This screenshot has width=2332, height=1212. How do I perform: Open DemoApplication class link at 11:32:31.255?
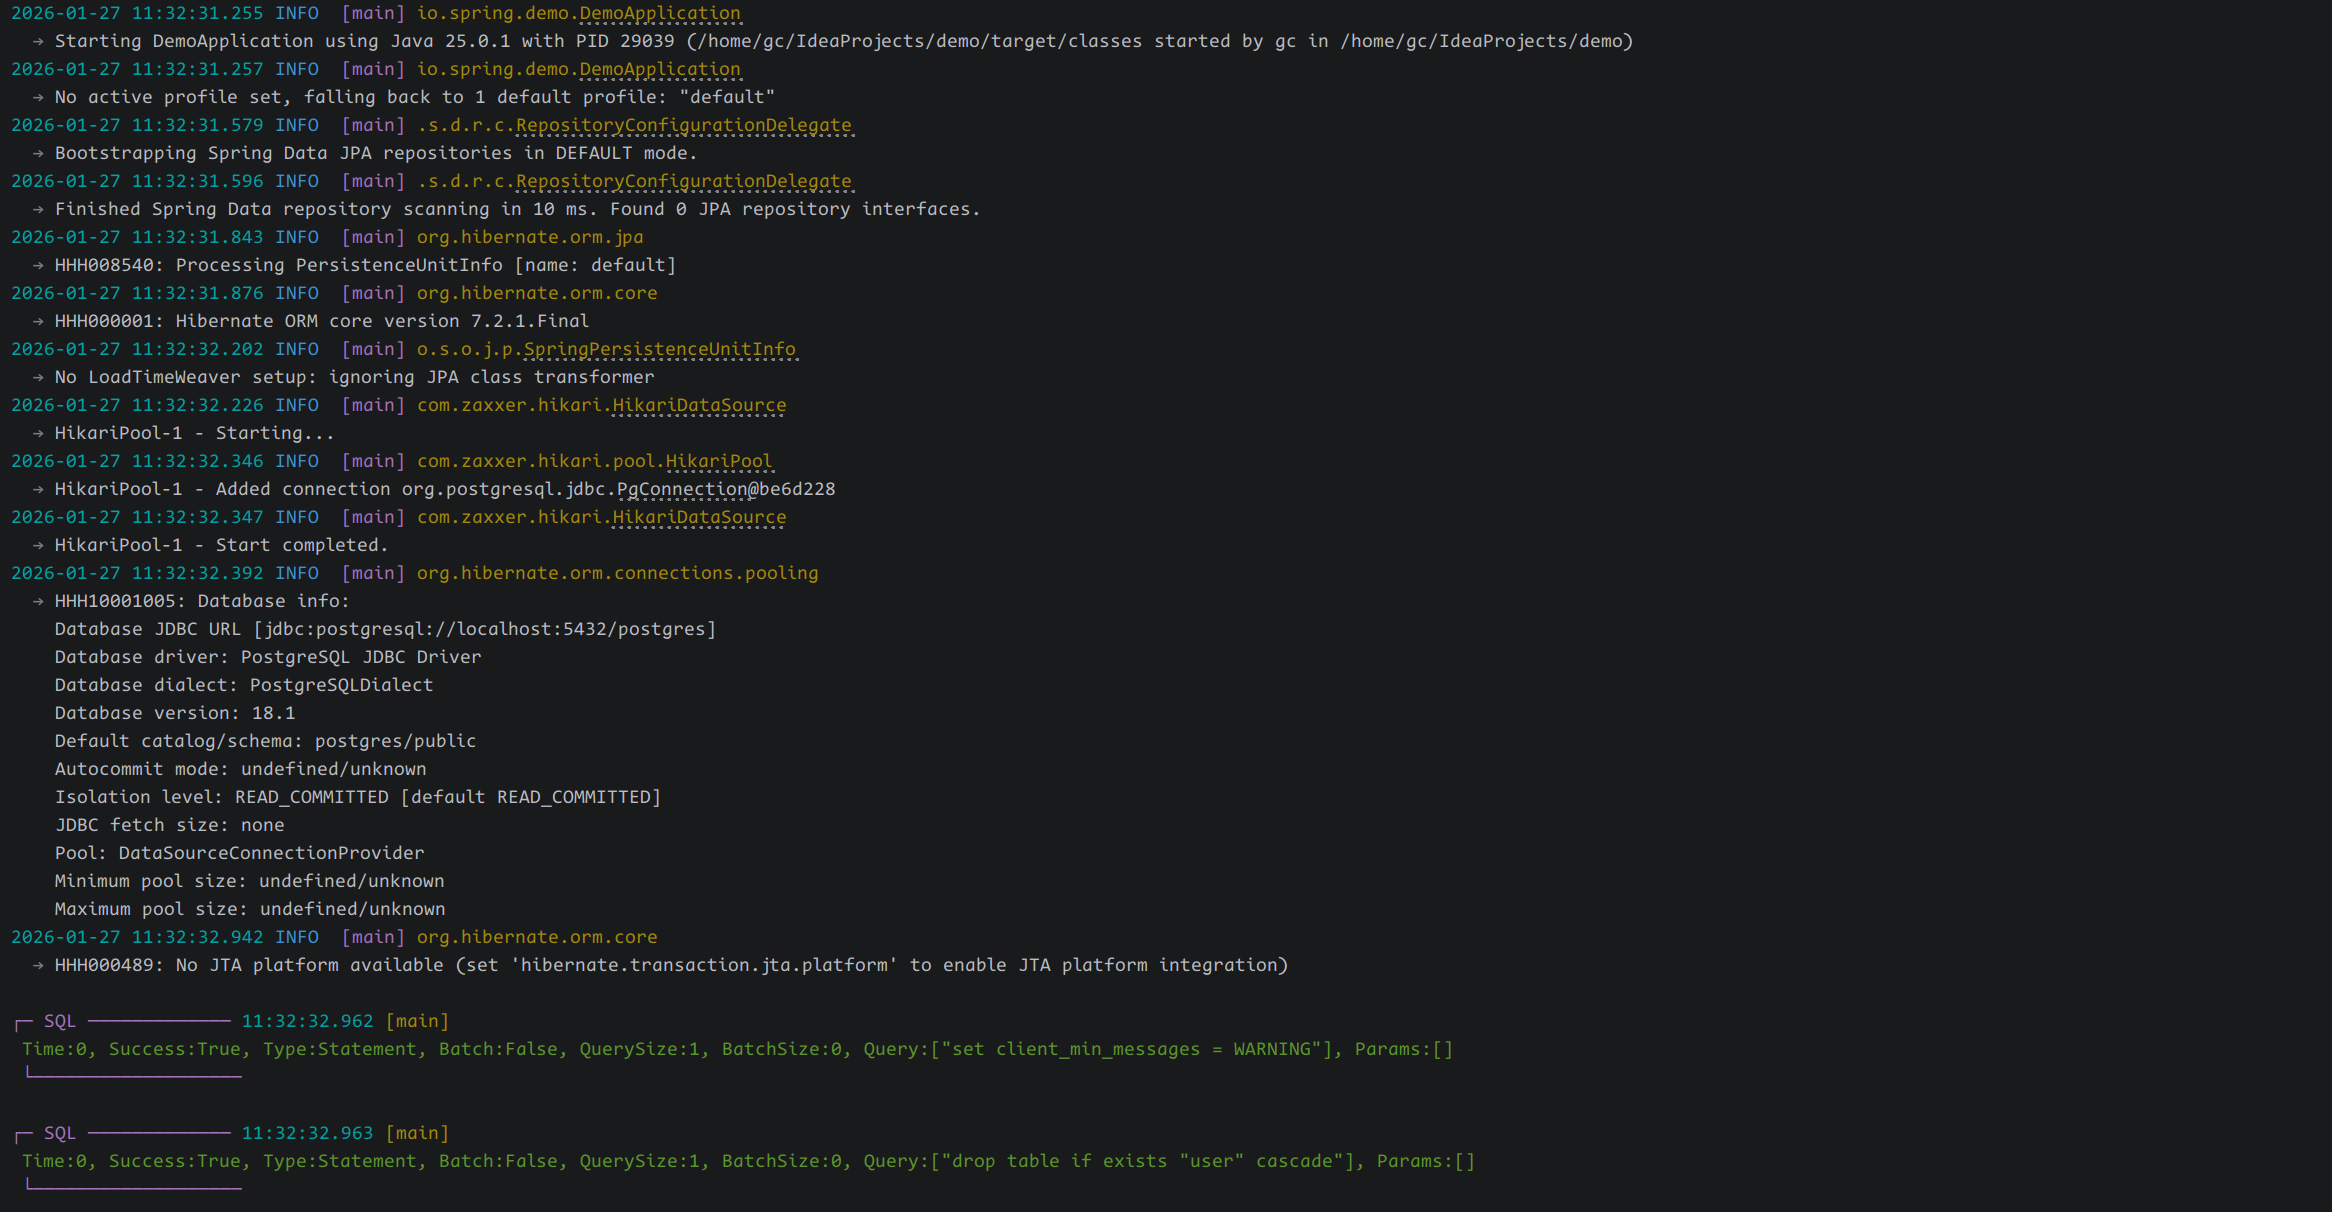[x=660, y=14]
